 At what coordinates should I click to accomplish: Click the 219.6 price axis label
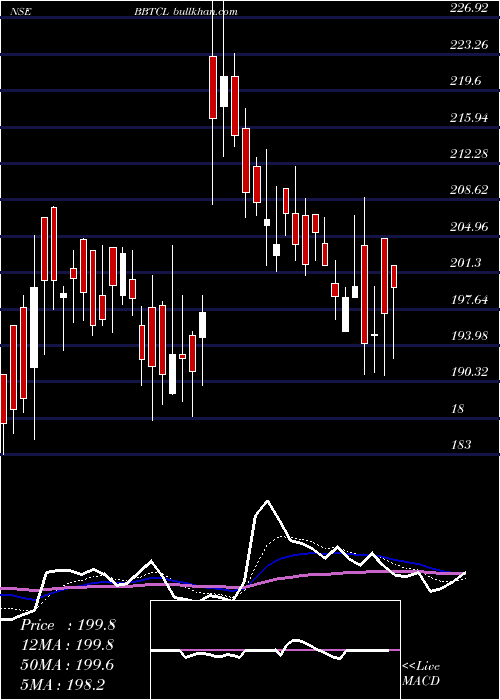click(x=466, y=81)
